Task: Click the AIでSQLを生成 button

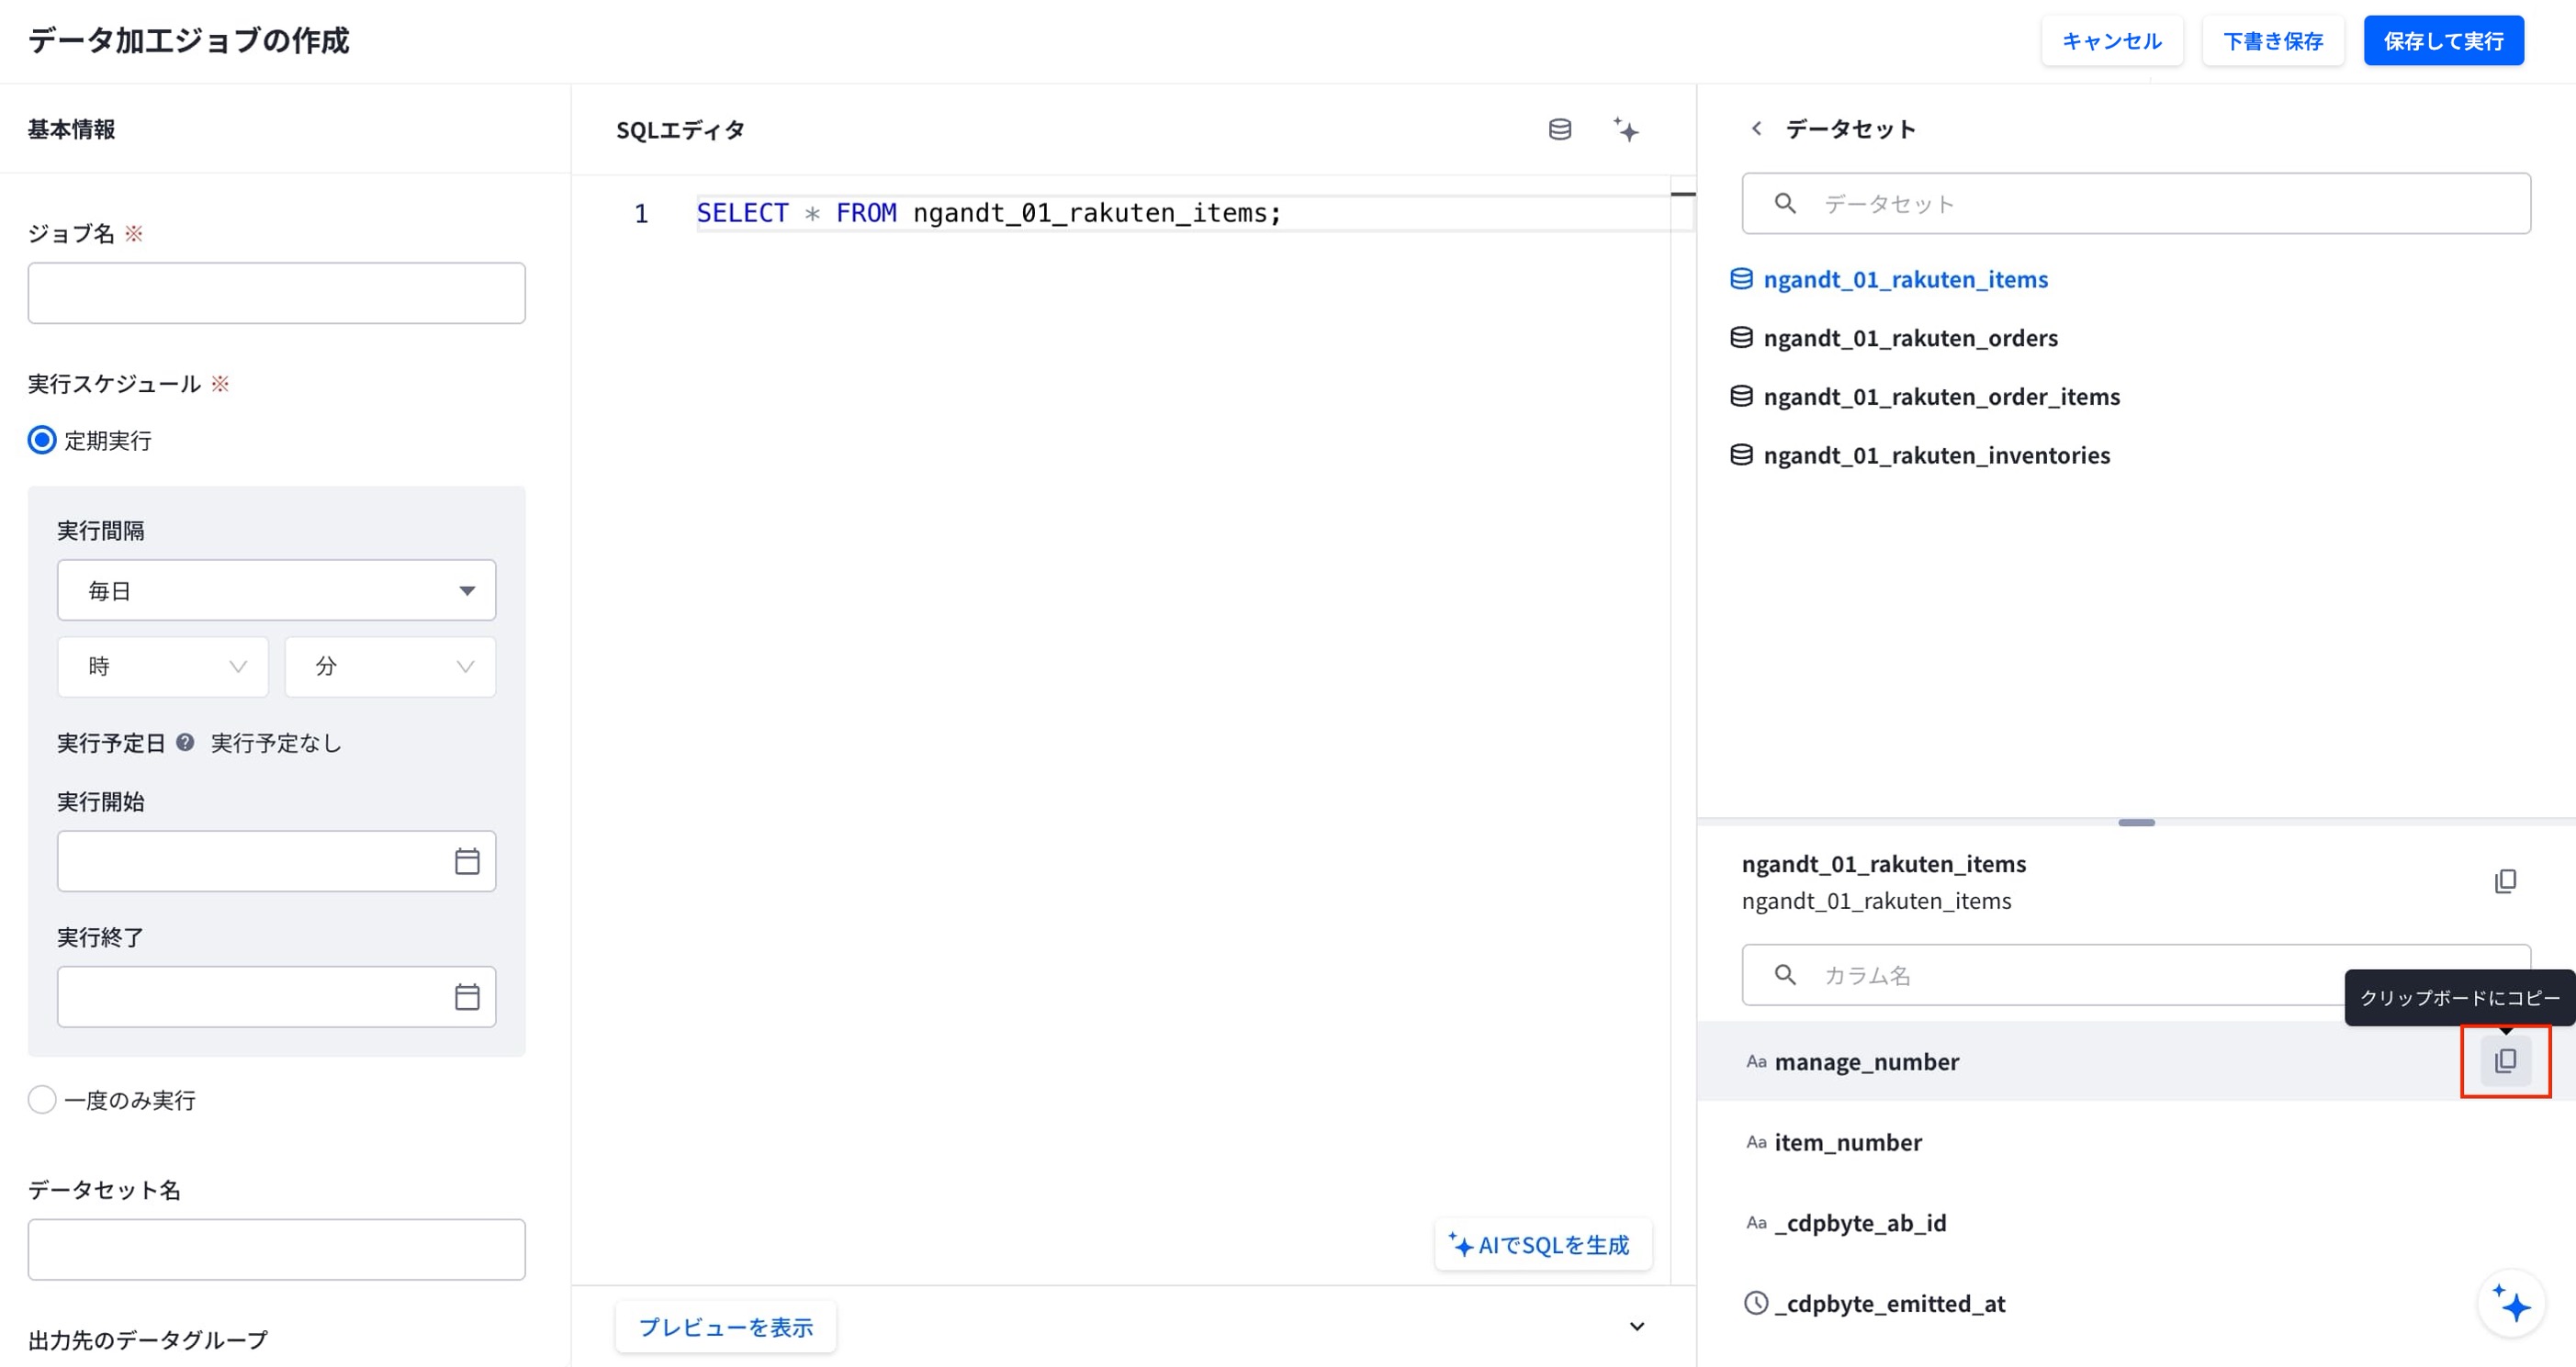Action: pos(1541,1245)
